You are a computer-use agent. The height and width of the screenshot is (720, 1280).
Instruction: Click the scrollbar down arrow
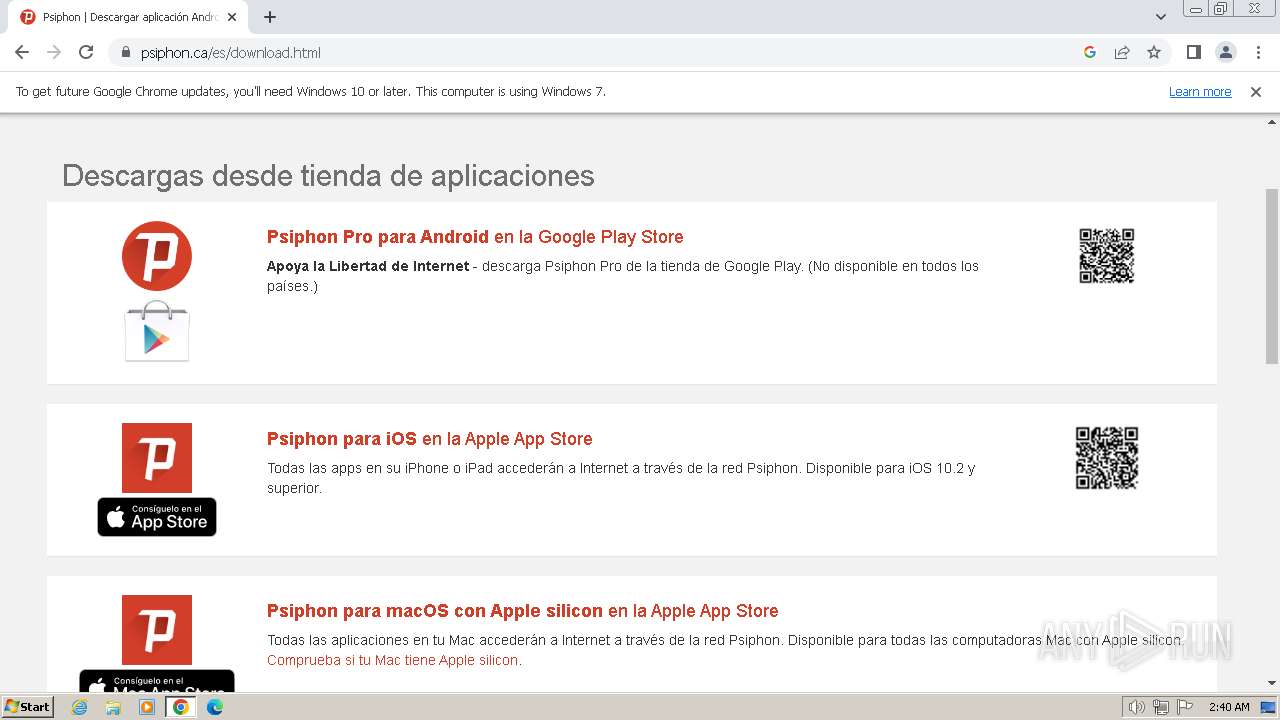coord(1272,683)
